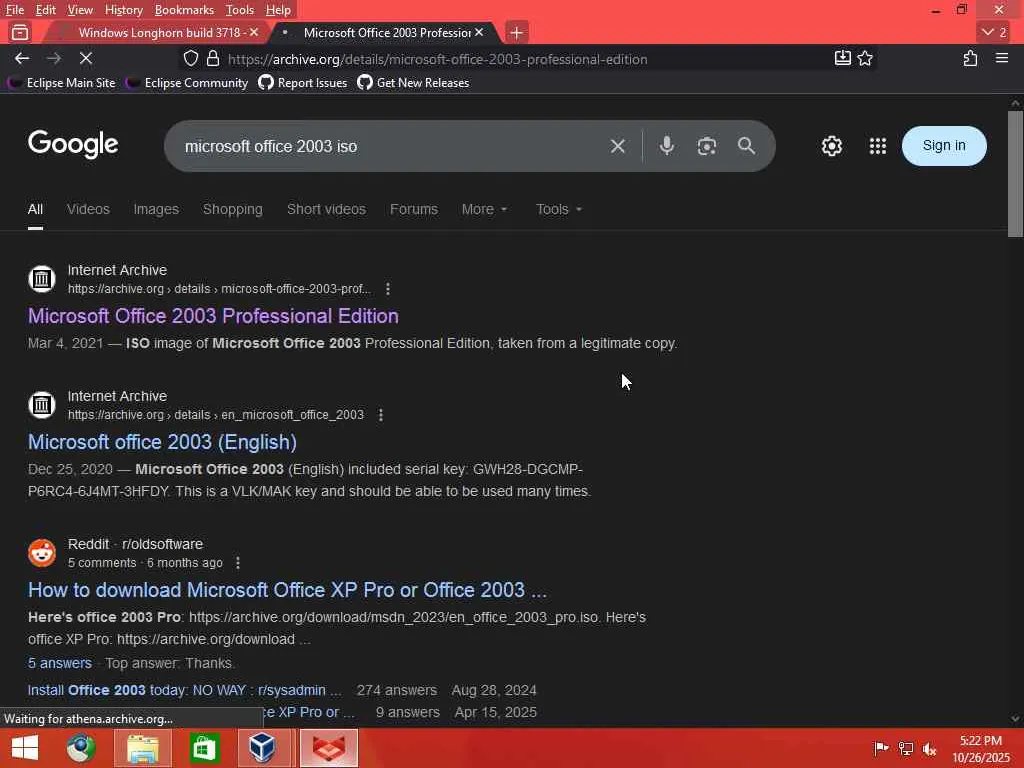
Task: Open the Edit menu
Action: (46, 10)
